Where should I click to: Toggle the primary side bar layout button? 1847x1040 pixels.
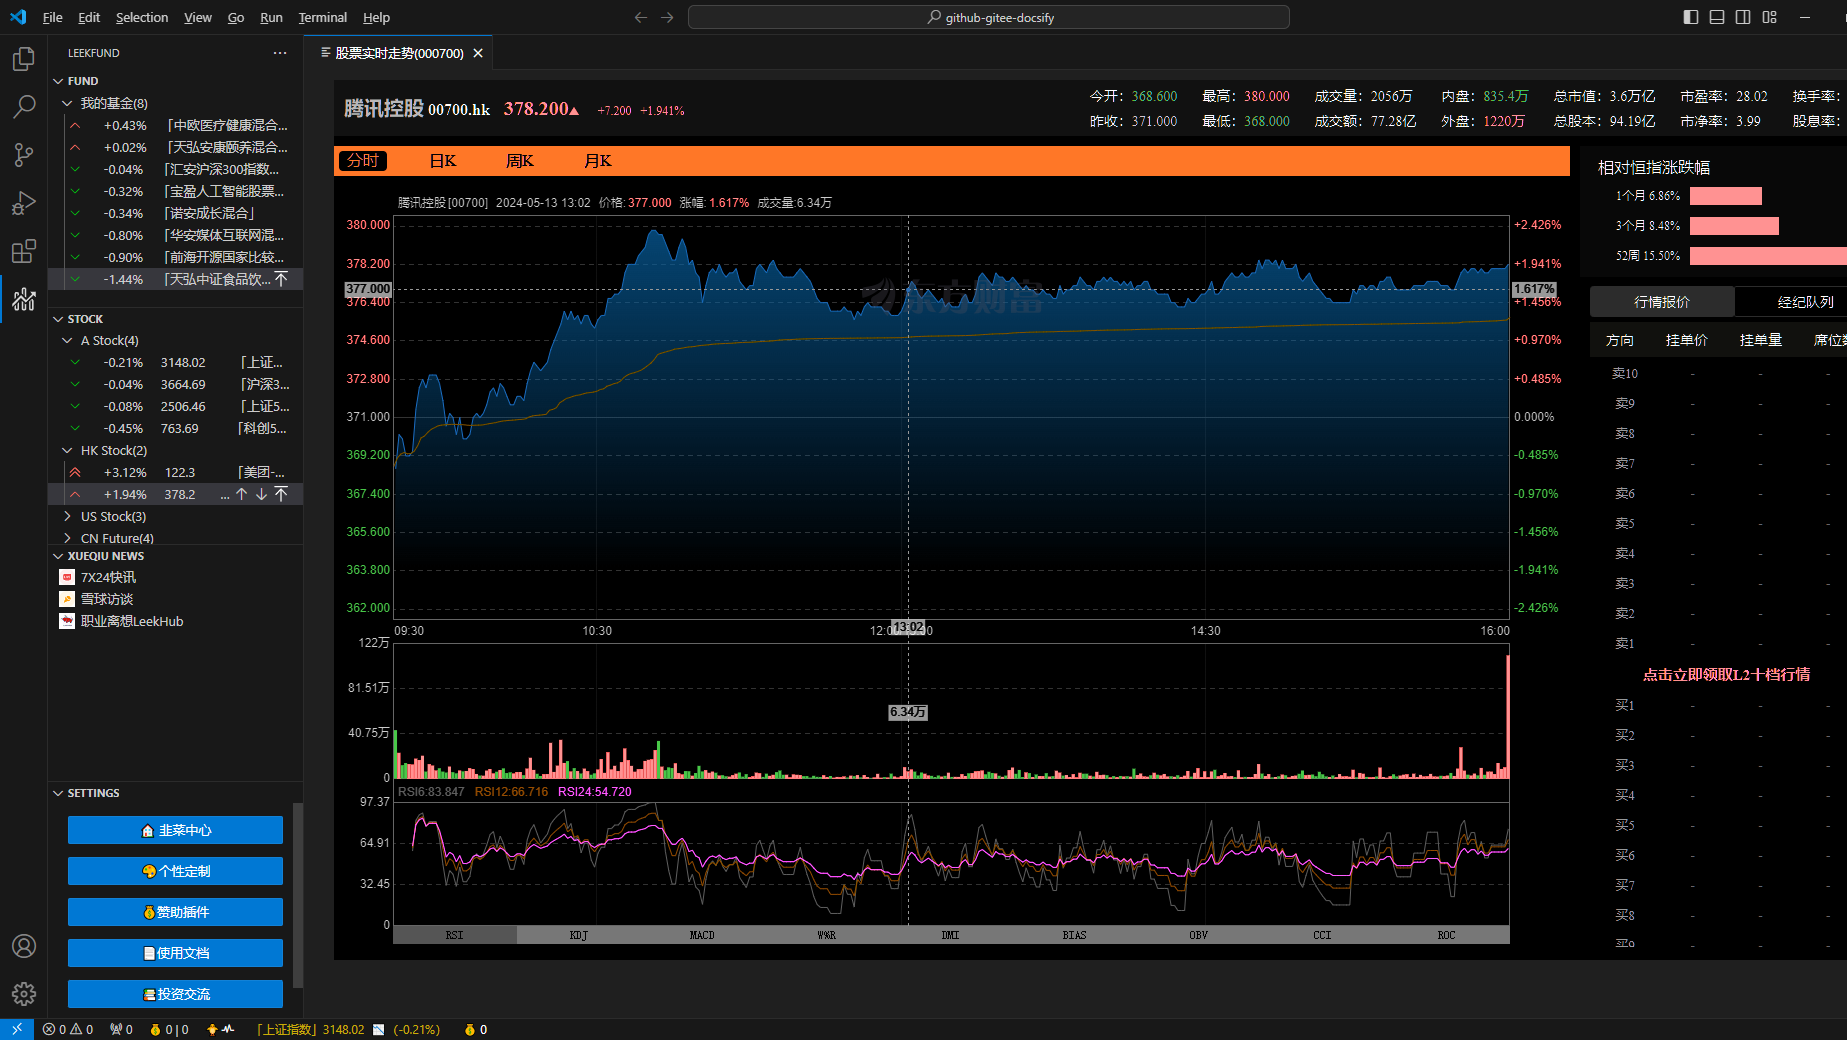[1691, 17]
